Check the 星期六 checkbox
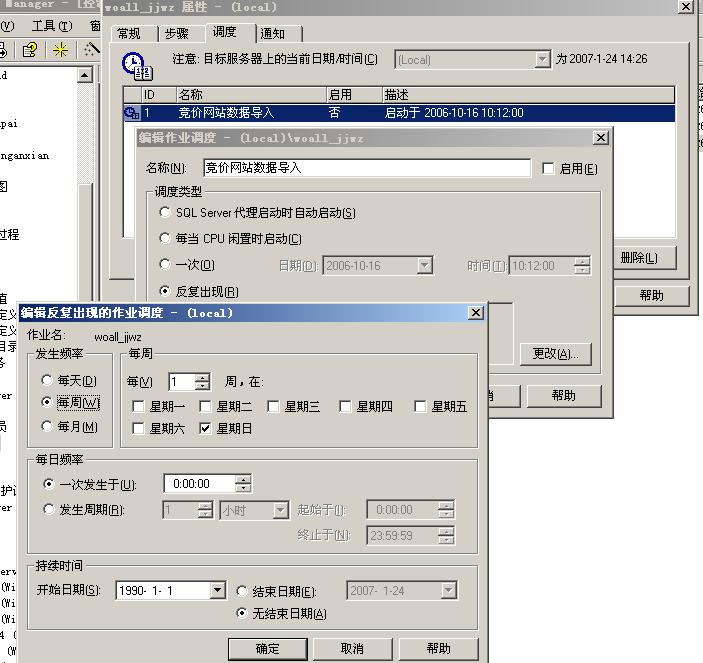Viewport: 703px width, 663px height. [x=138, y=429]
